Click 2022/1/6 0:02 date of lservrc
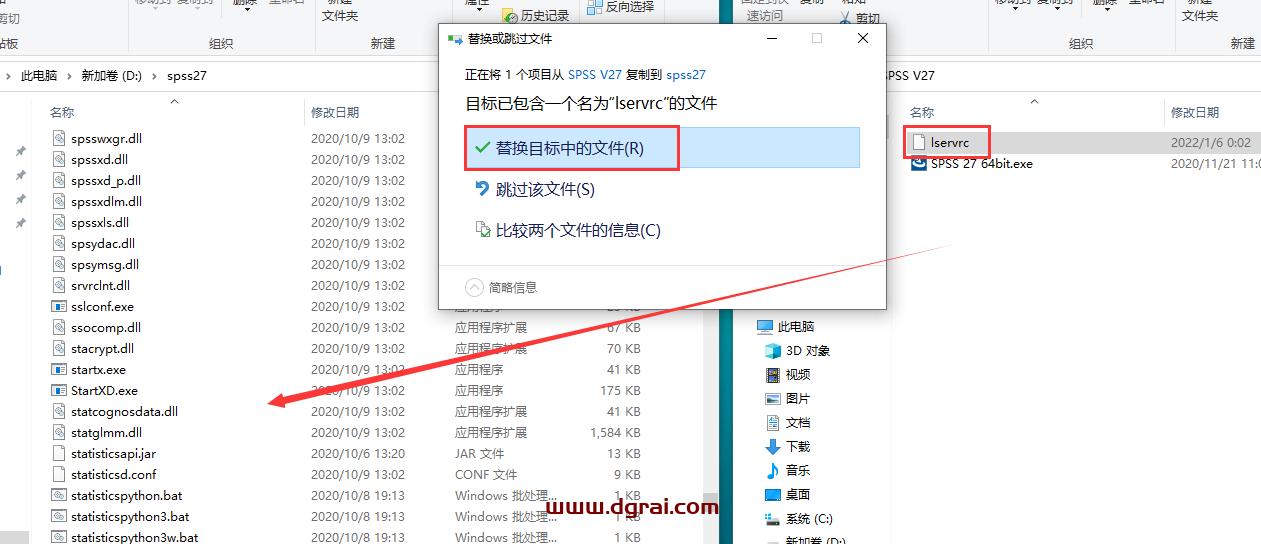The height and width of the screenshot is (544, 1261). [x=1211, y=142]
